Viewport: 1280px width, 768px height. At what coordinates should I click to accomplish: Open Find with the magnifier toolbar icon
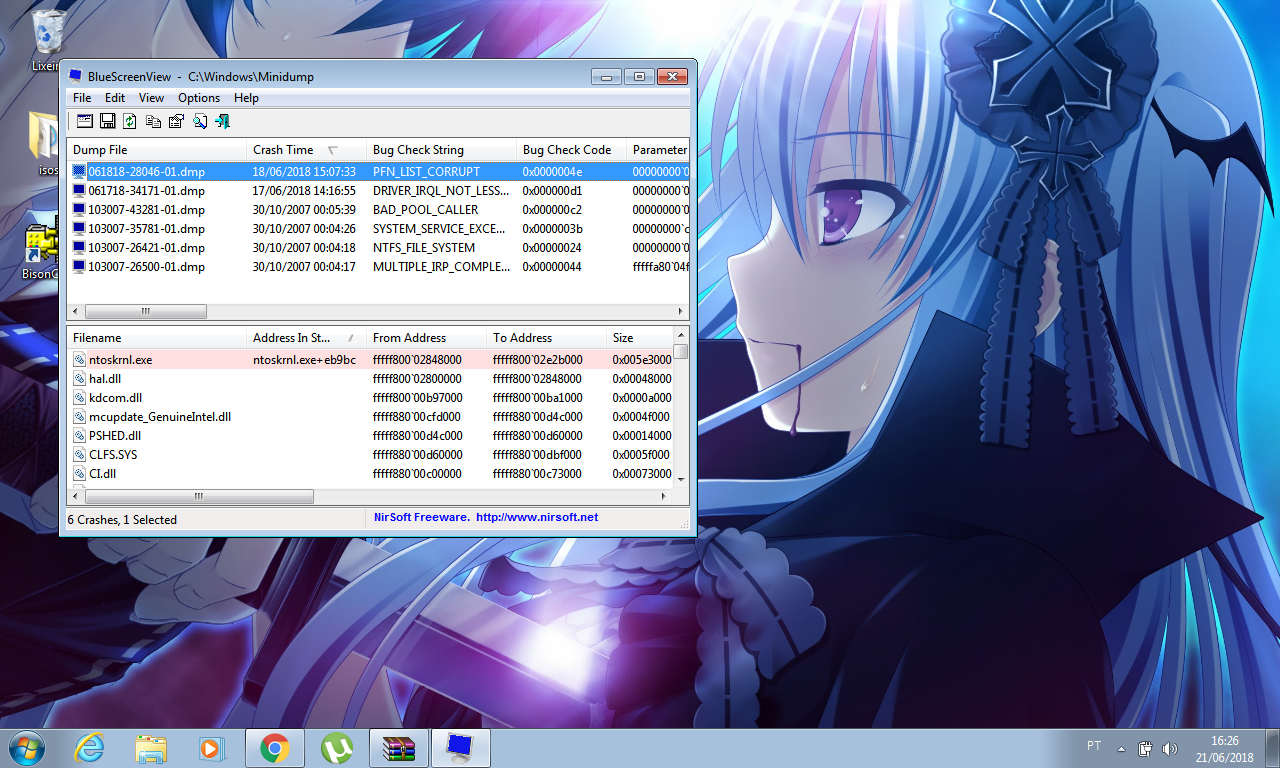199,121
